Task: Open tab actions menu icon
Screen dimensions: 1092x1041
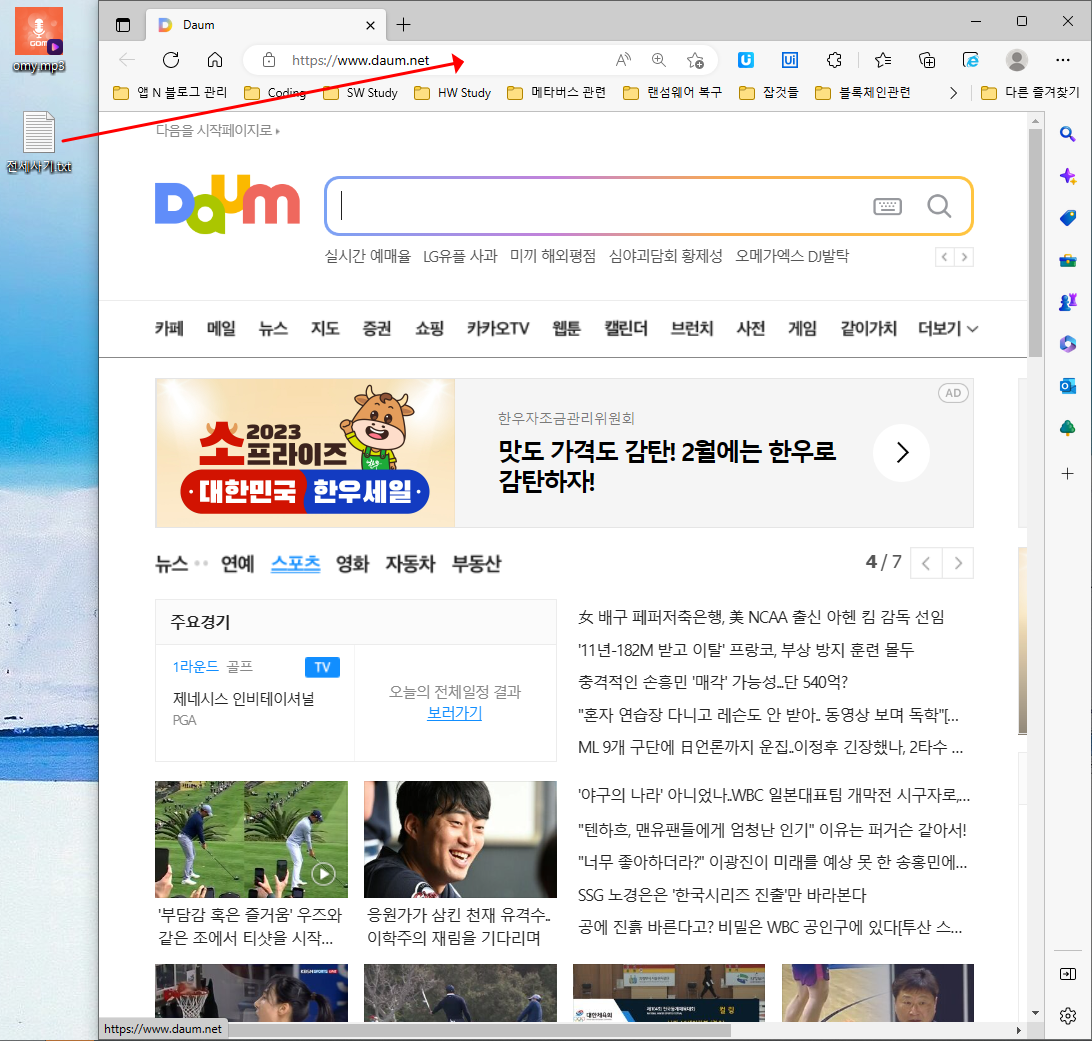Action: [x=123, y=25]
